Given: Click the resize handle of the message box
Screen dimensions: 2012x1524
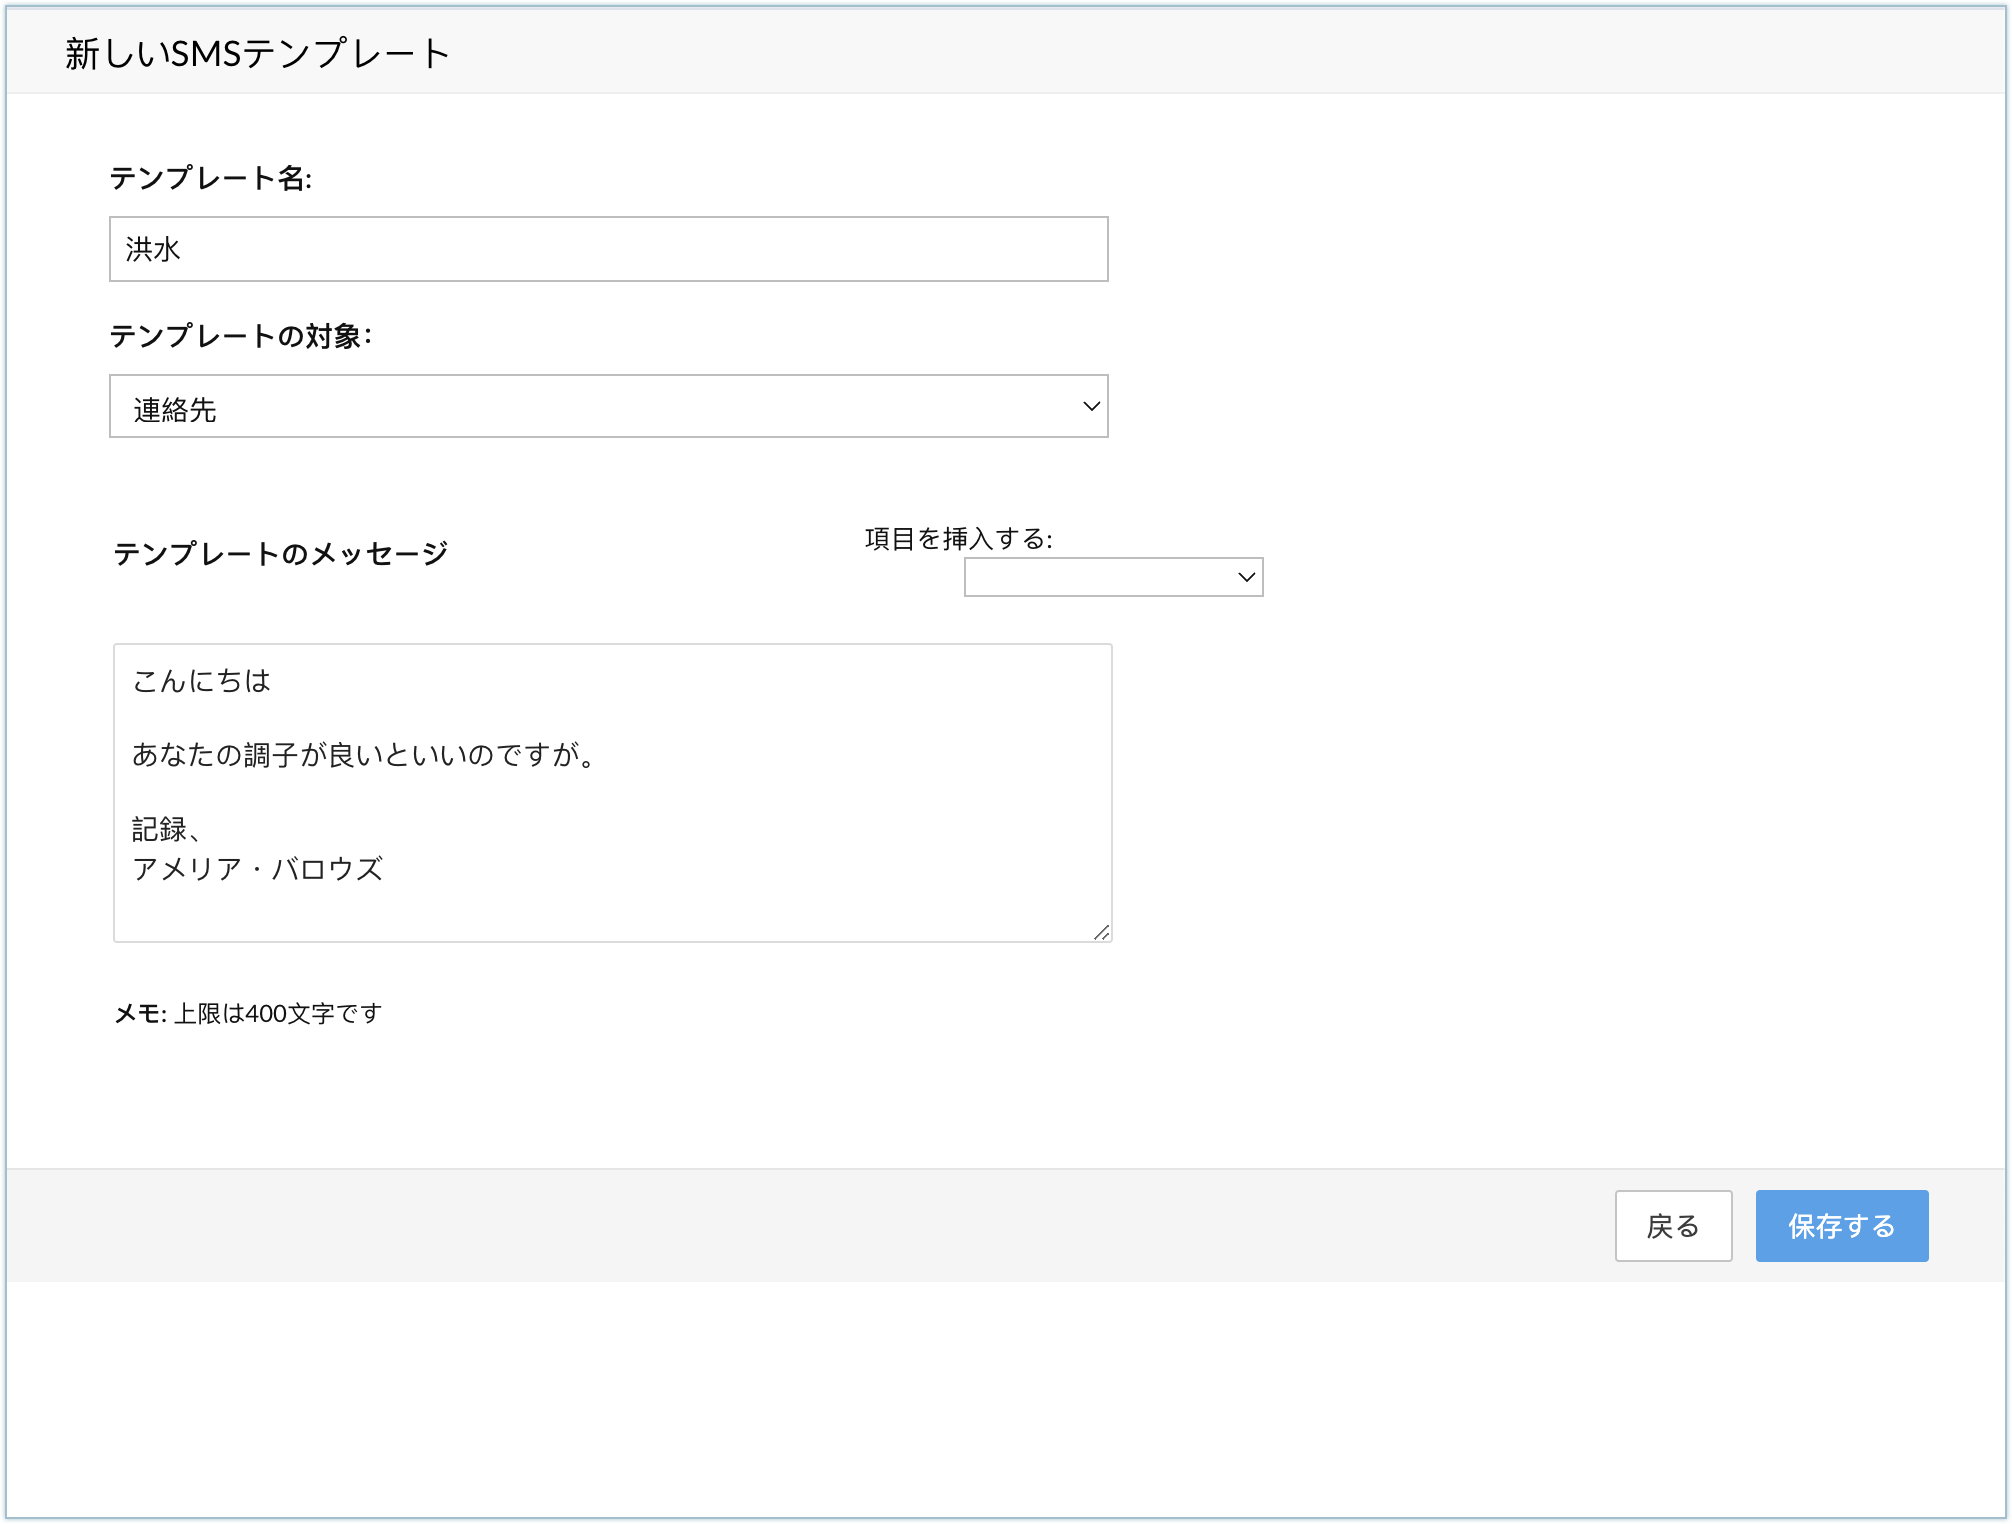Looking at the screenshot, I should (1102, 932).
